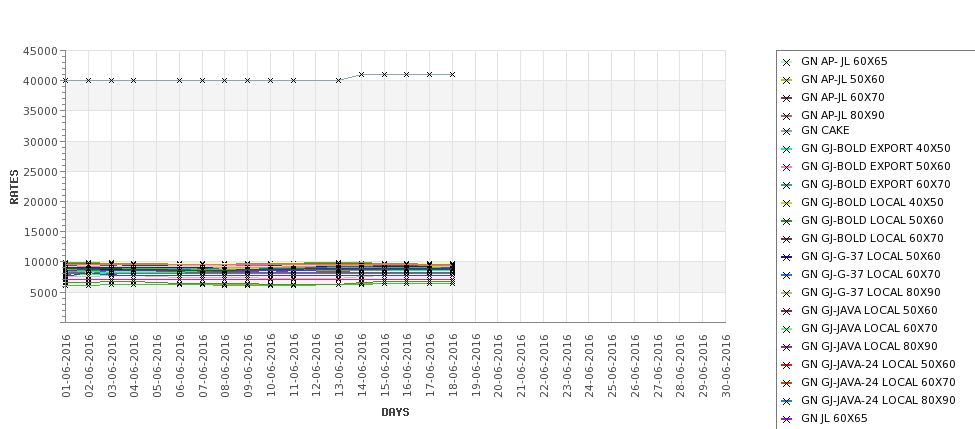Click the GN AP-JL 50X60 legend marker
Viewport: 975px width, 429px height.
[787, 80]
